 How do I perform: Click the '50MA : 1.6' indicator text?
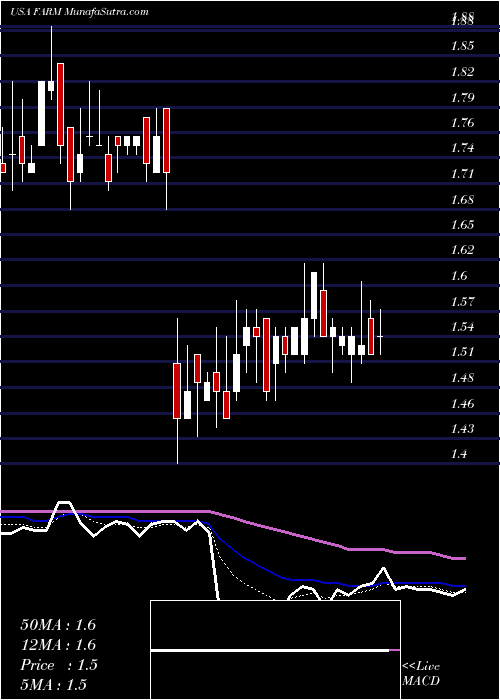58,625
